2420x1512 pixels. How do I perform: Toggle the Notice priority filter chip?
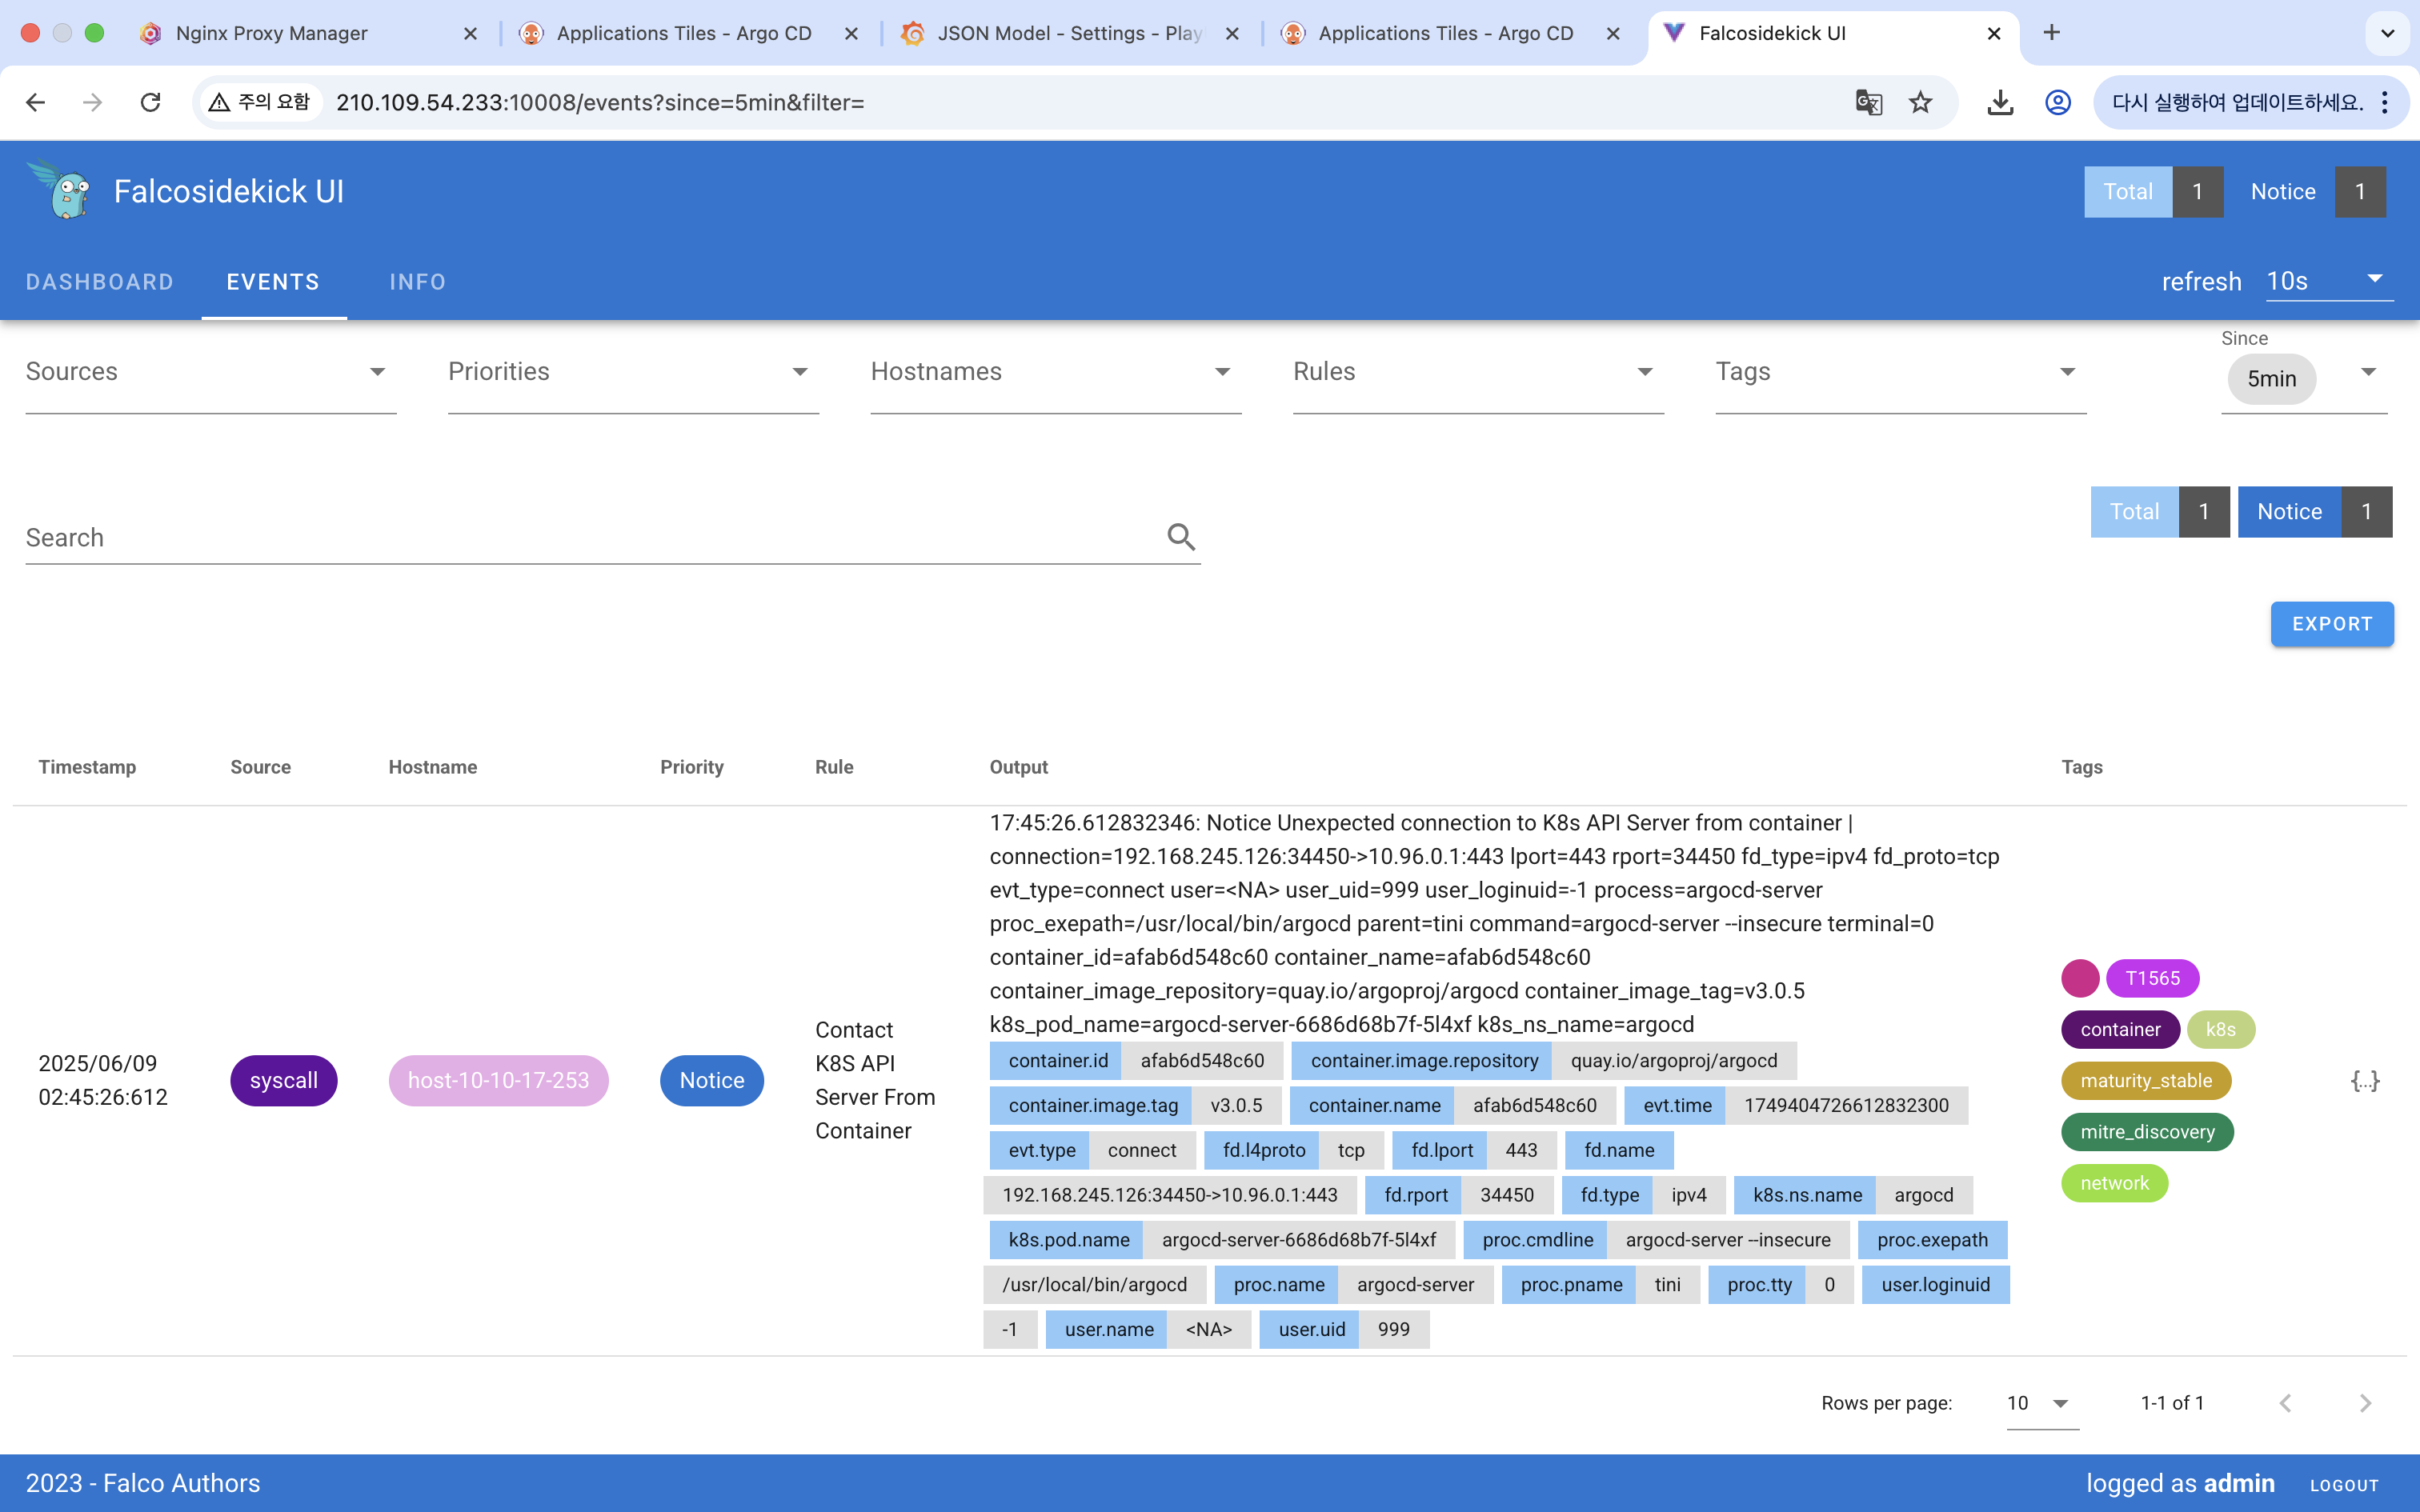click(711, 1080)
